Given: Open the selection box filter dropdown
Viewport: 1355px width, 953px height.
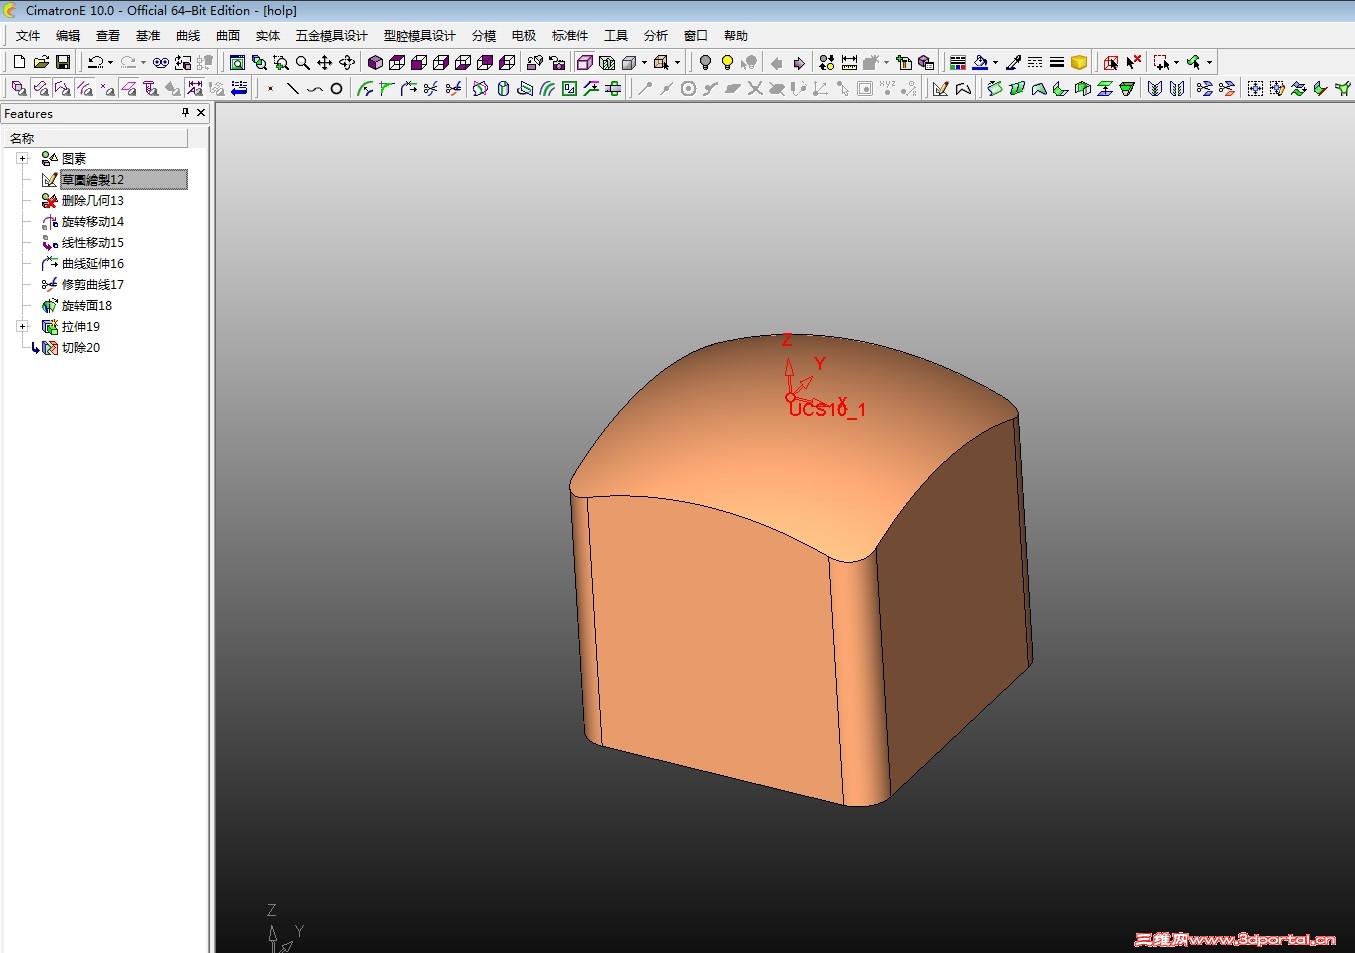Looking at the screenshot, I should click(1177, 62).
